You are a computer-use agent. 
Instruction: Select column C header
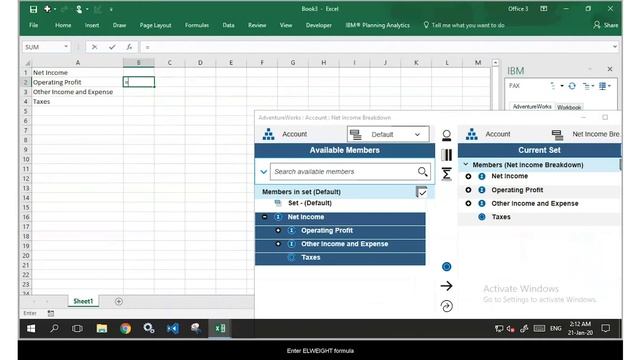tap(169, 62)
